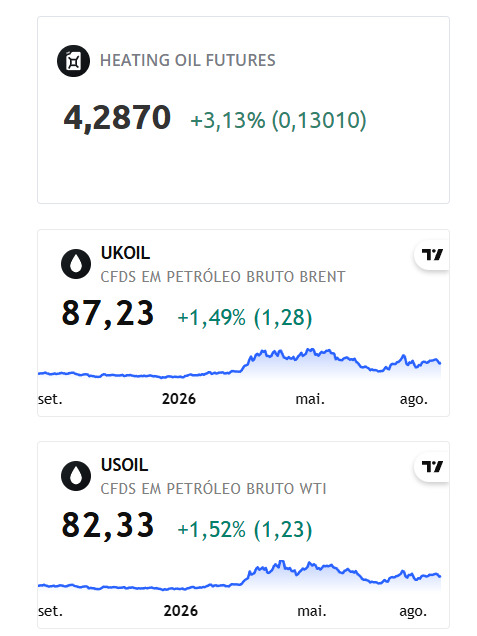
Task: Open the HEATING OIL FUTURES title link
Action: 188,60
